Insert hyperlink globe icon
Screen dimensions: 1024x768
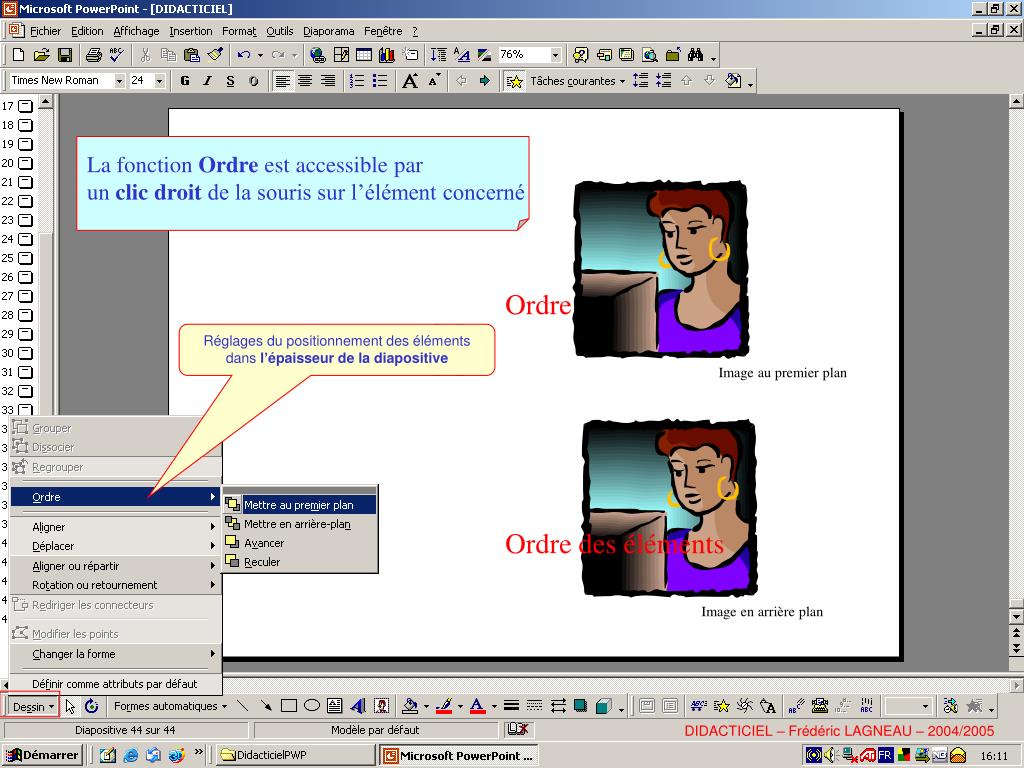click(x=317, y=55)
